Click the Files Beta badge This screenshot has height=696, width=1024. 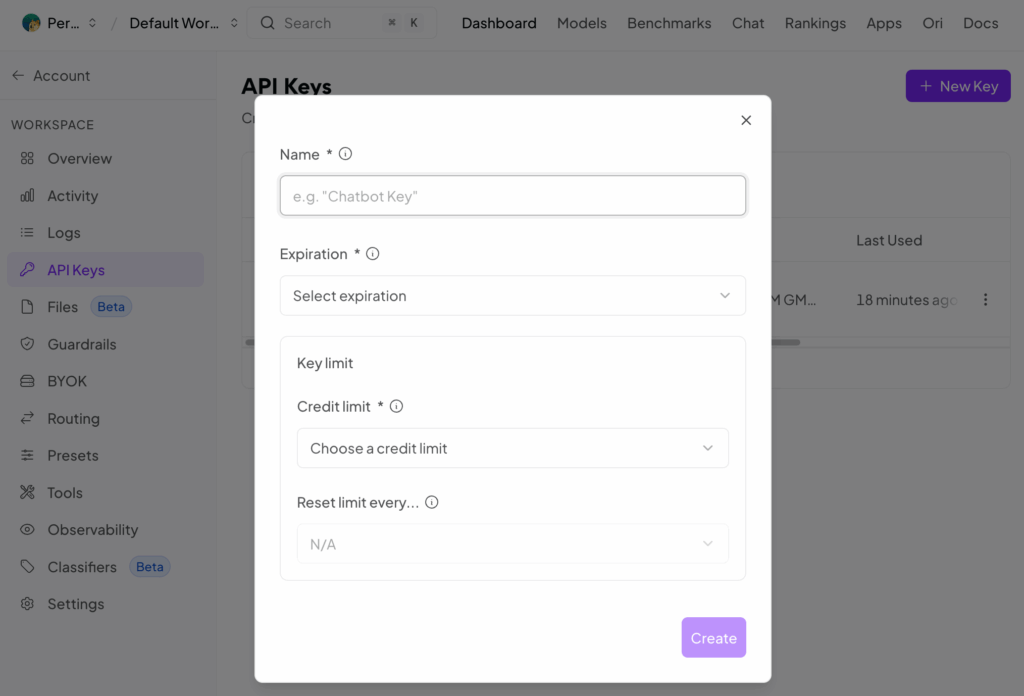(x=111, y=307)
